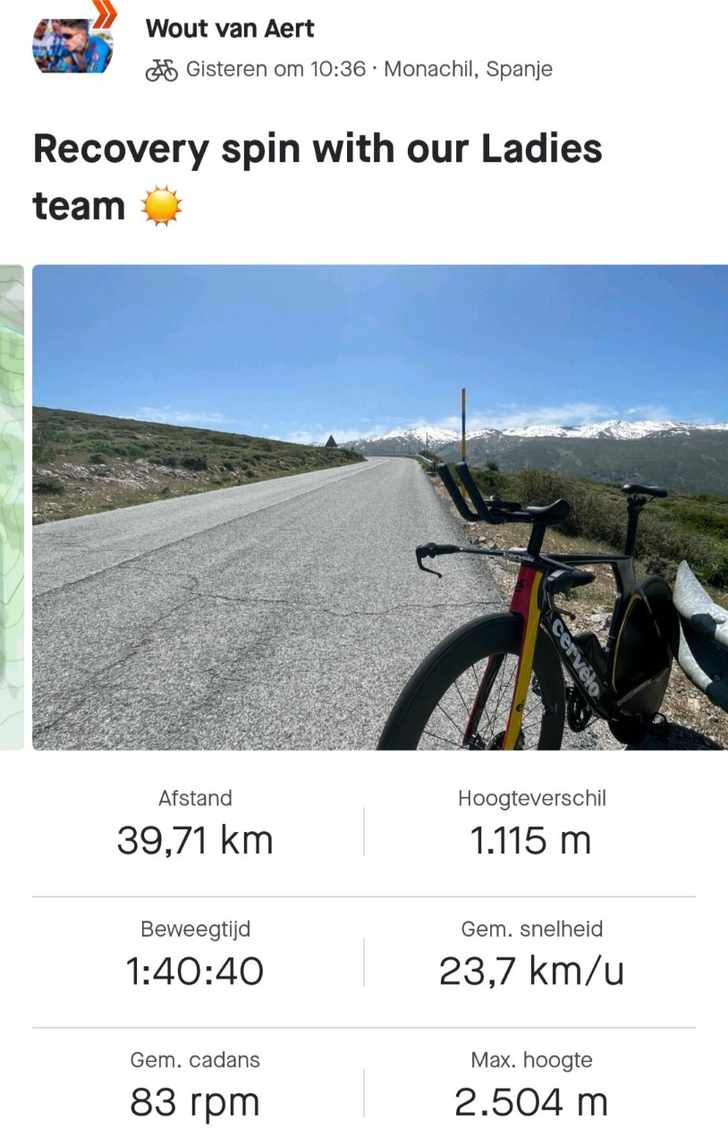
Task: View the ride photo of the bike
Action: (x=380, y=507)
